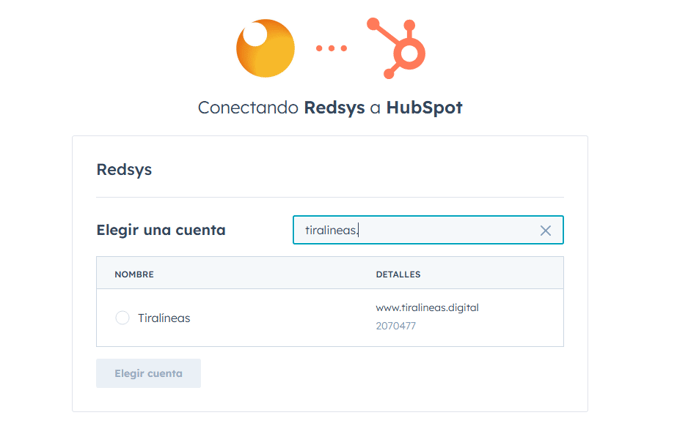Click the white circle inside the Redsys logo
The height and width of the screenshot is (437, 688).
(255, 35)
